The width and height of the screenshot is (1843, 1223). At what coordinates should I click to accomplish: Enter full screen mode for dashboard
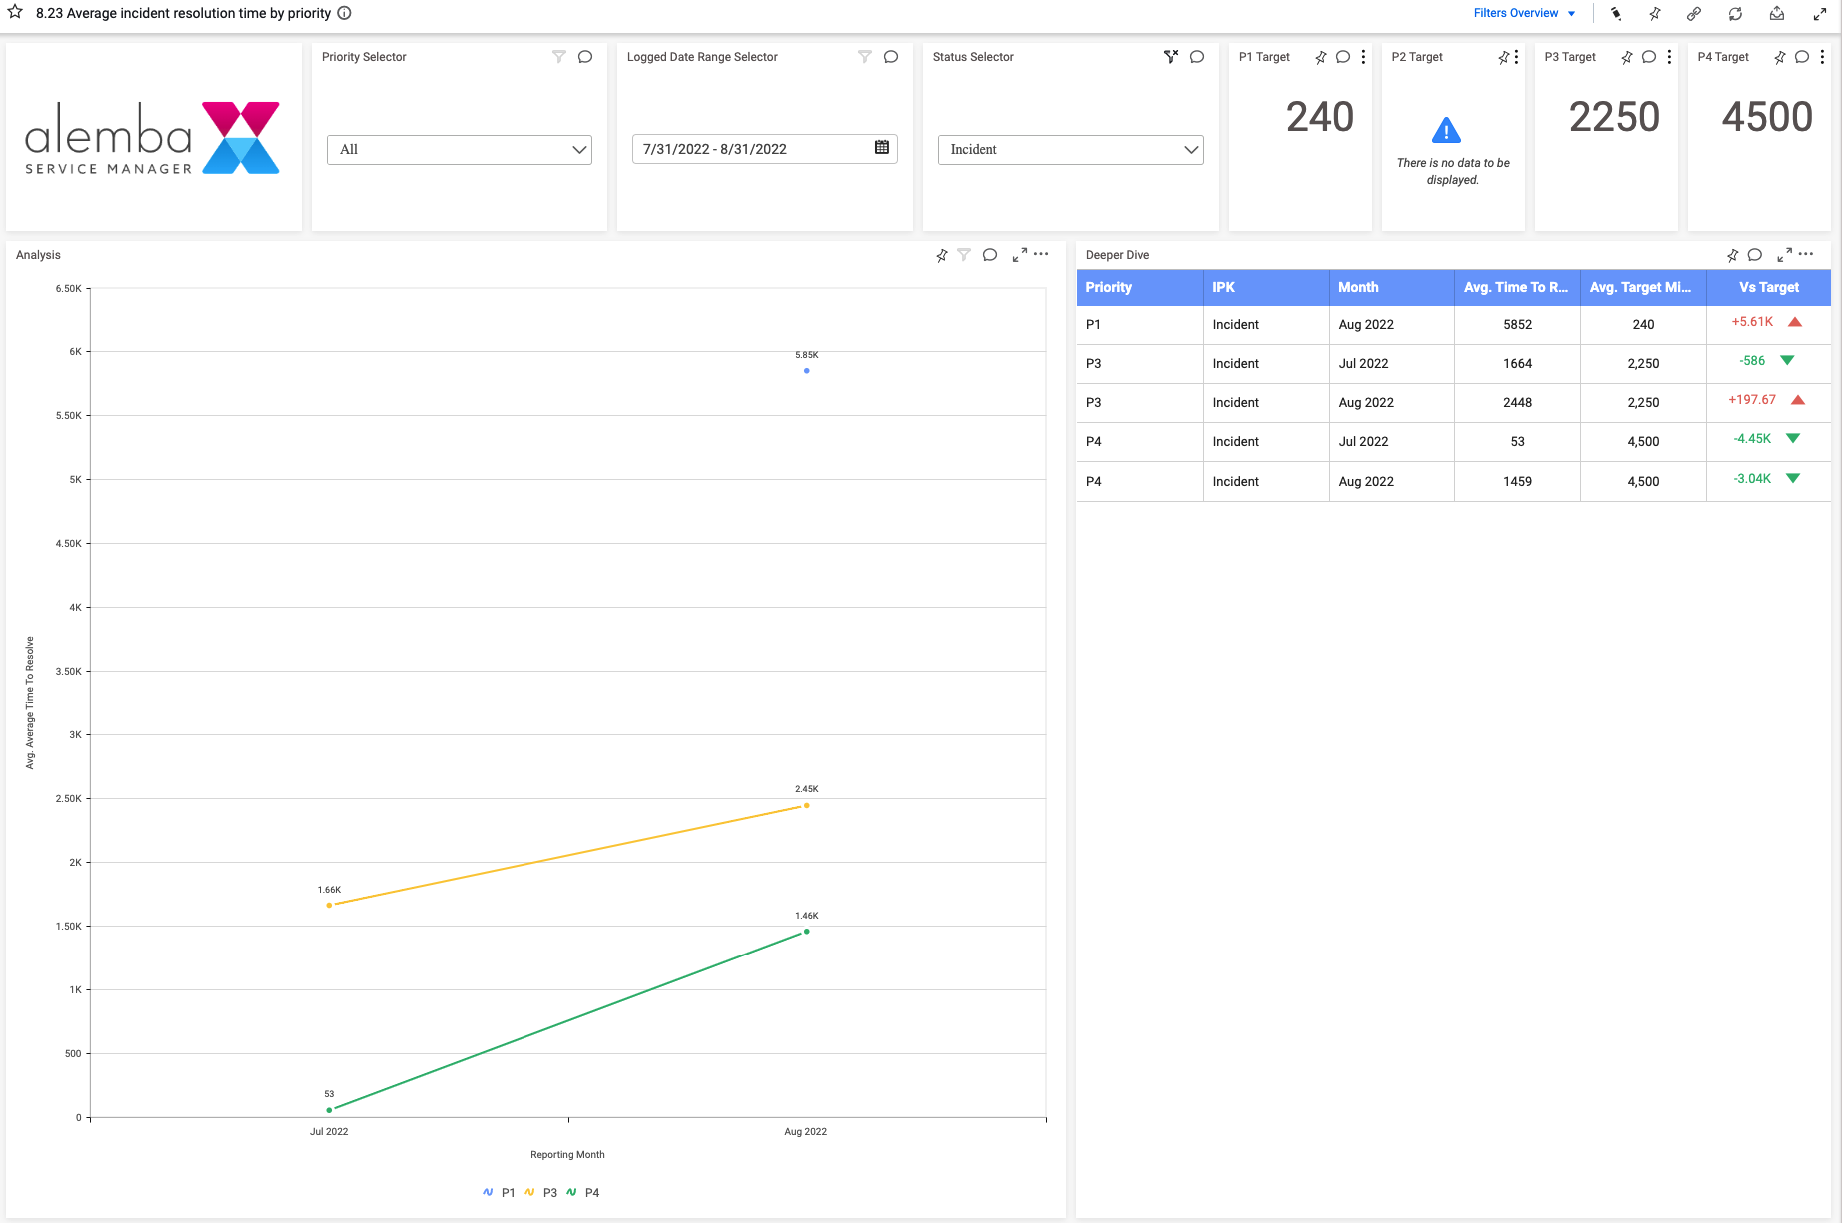[1820, 14]
